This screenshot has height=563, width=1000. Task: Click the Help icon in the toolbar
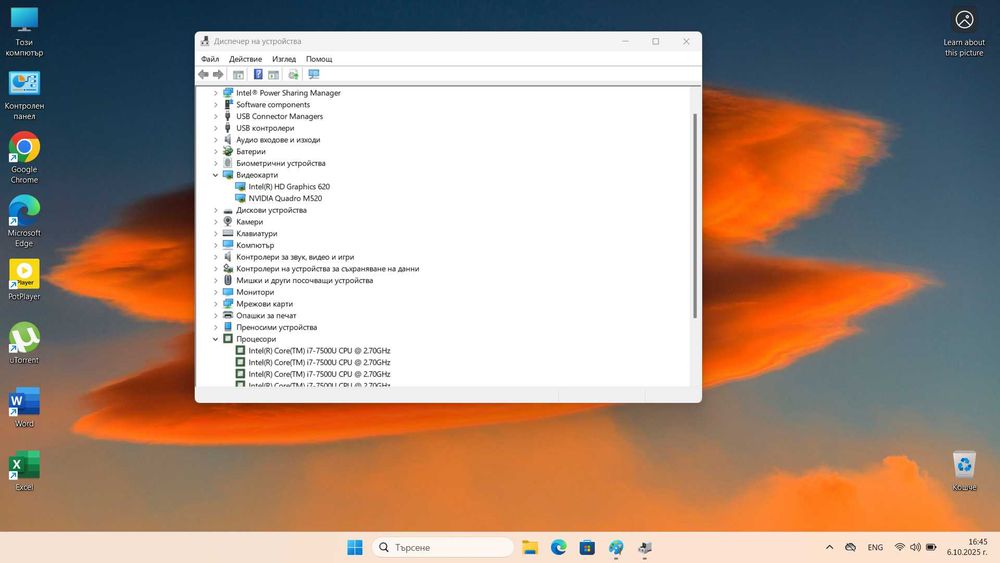(x=258, y=74)
